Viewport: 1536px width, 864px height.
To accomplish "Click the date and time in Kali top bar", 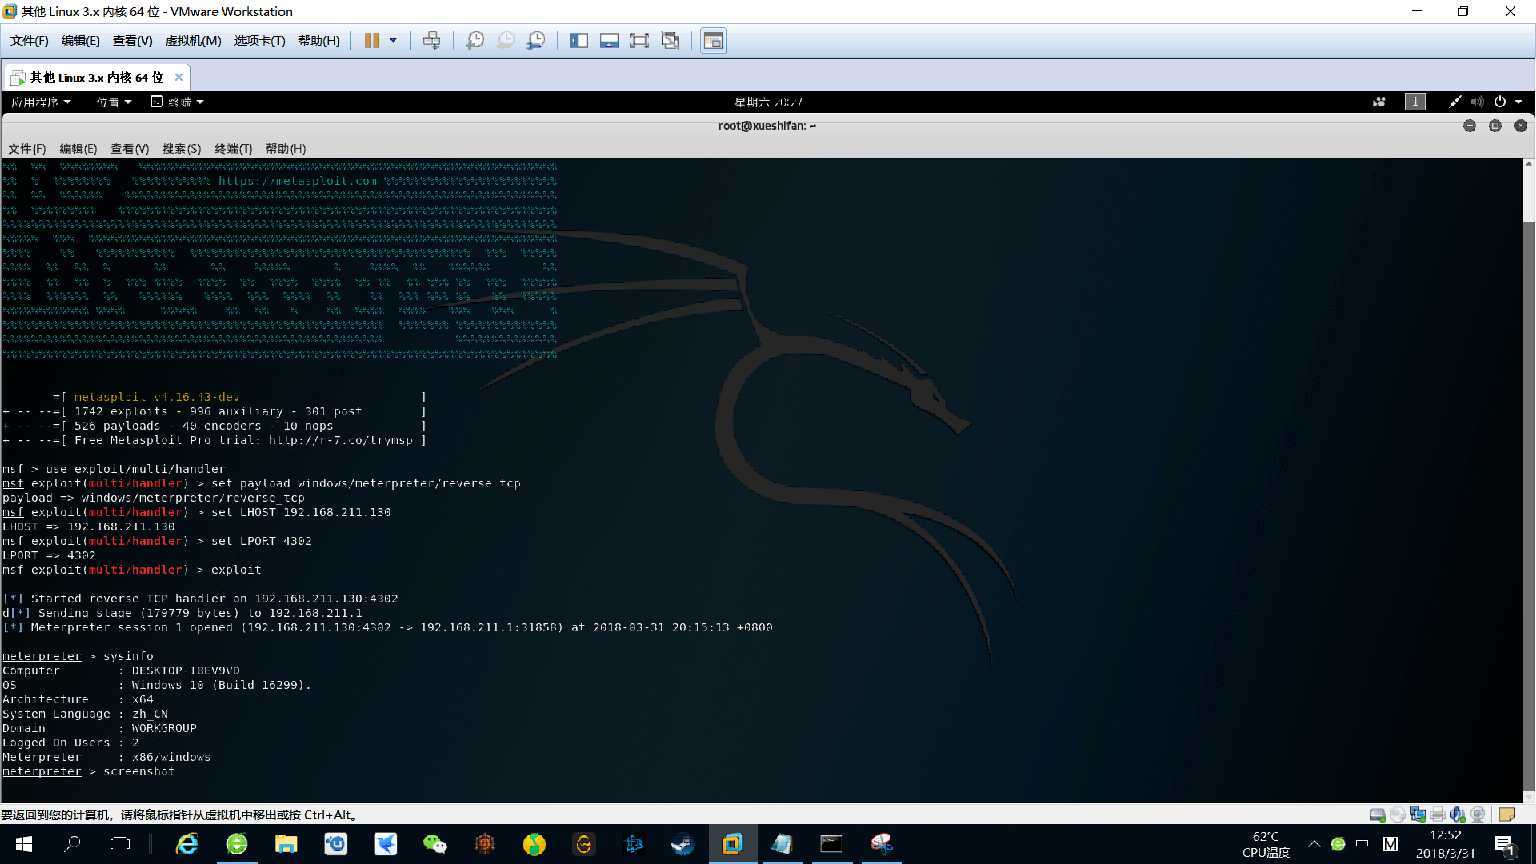I will click(768, 102).
